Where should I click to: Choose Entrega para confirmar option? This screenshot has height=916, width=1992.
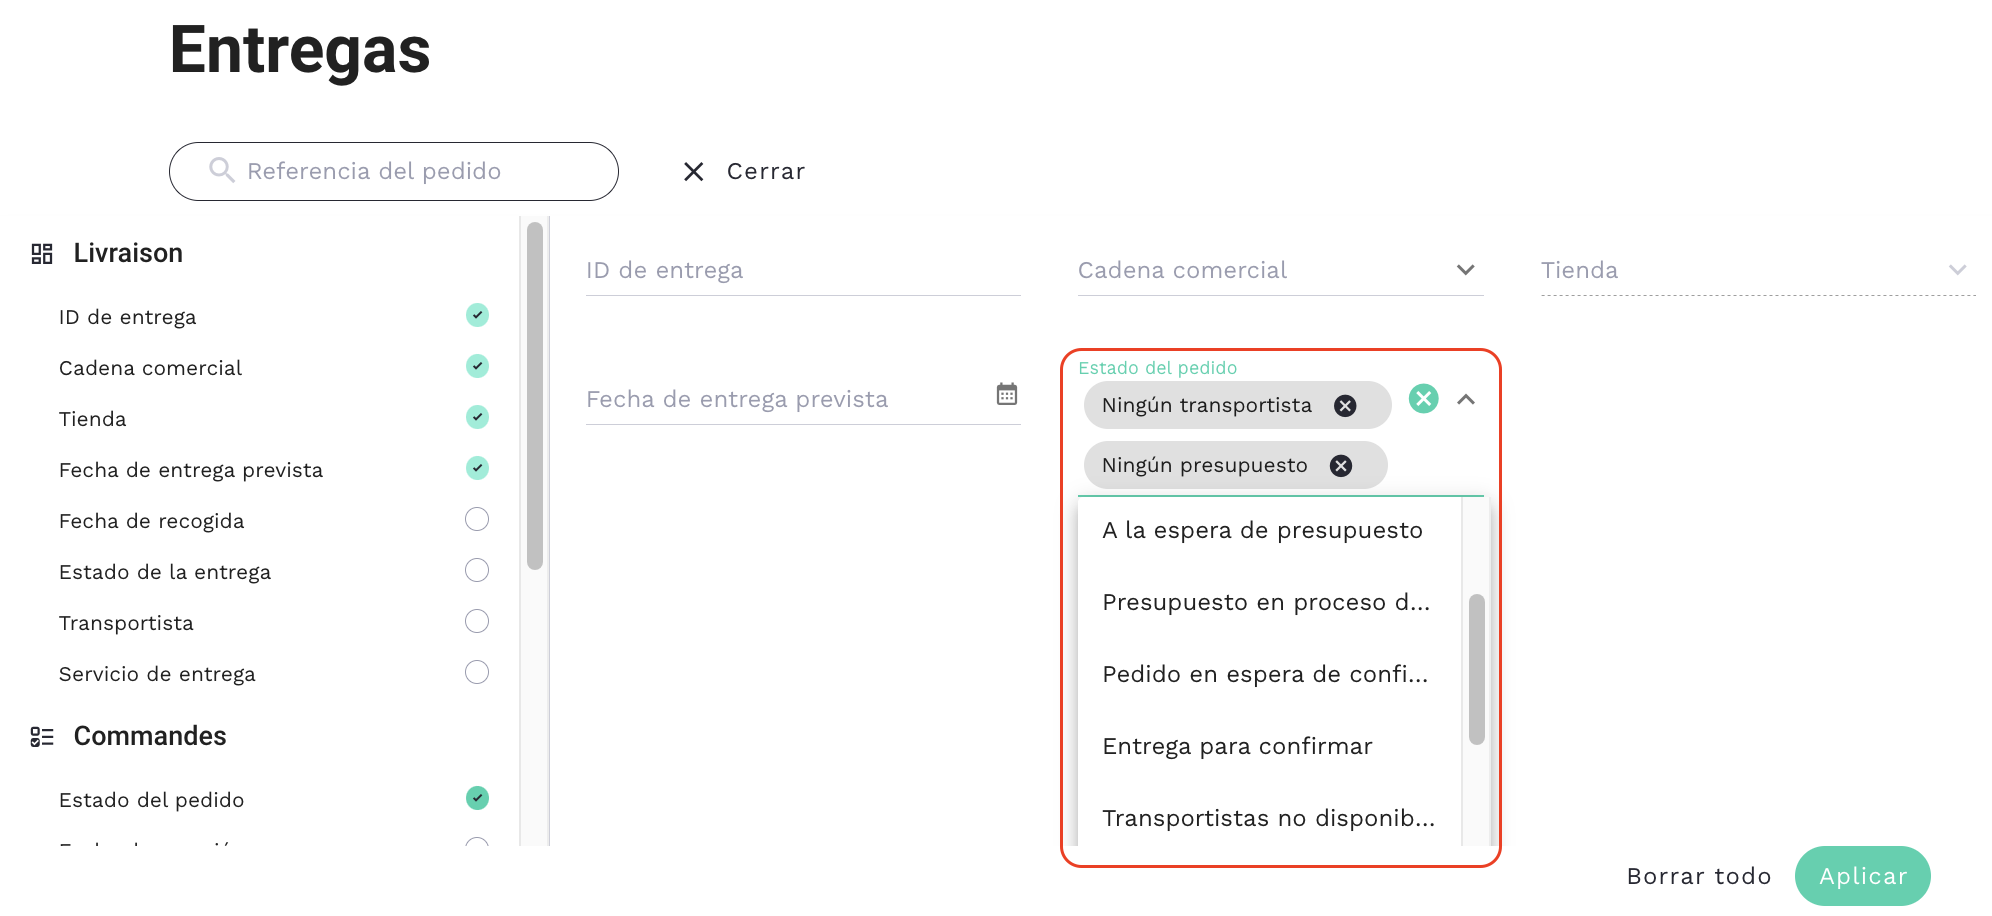1237,747
